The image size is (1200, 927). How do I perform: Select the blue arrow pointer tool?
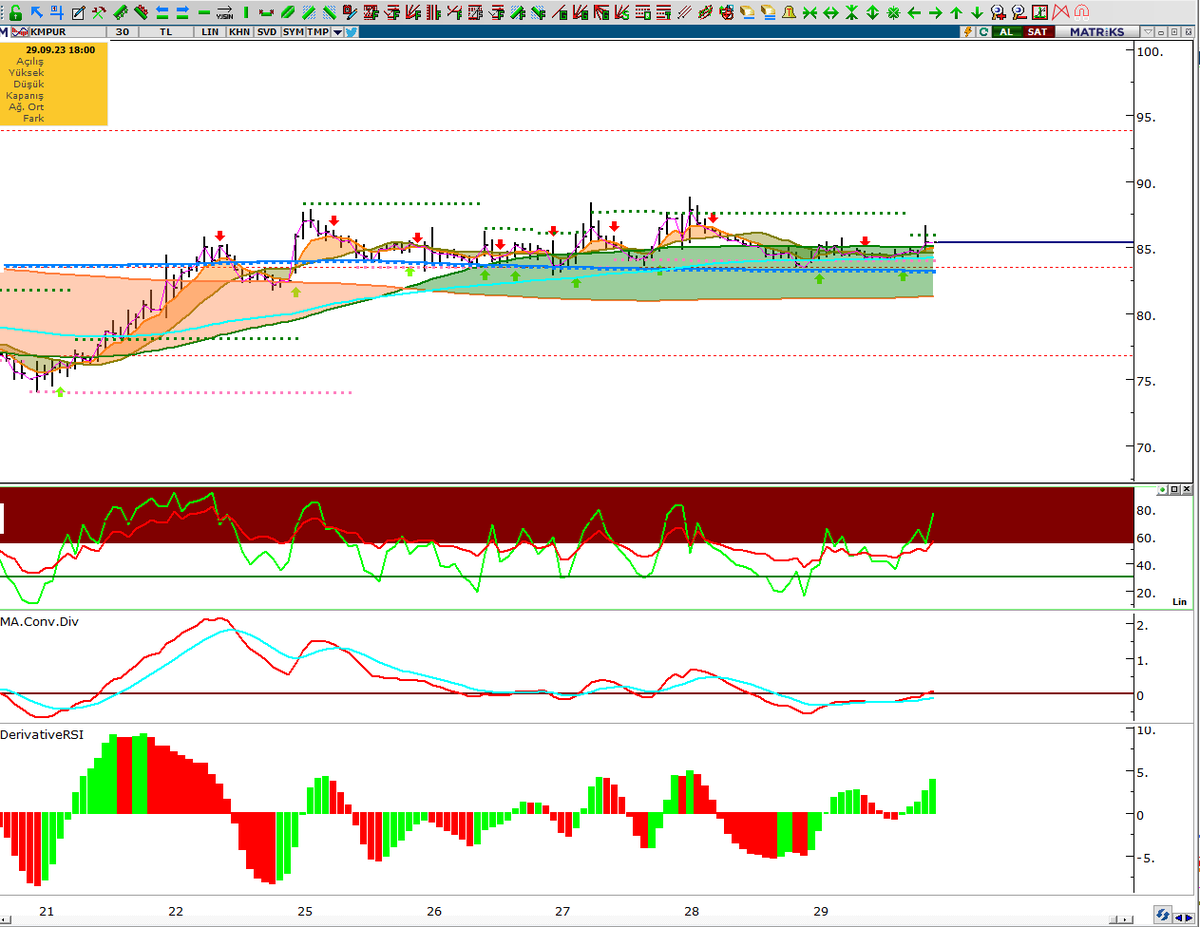click(37, 13)
